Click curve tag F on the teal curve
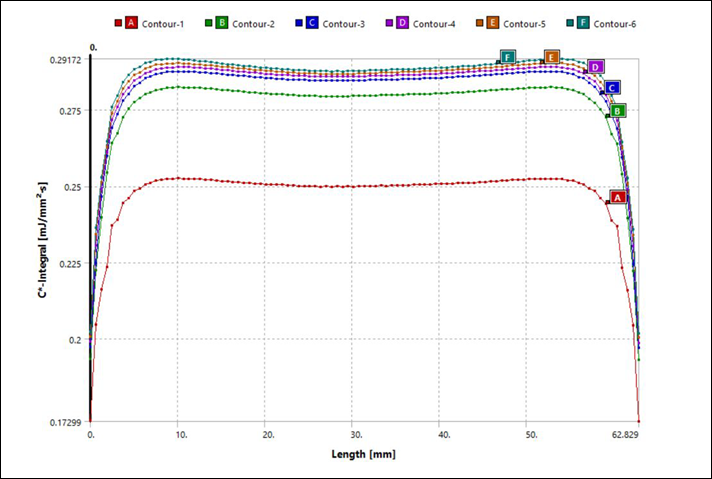Screen dimensions: 712x479 (x=508, y=57)
